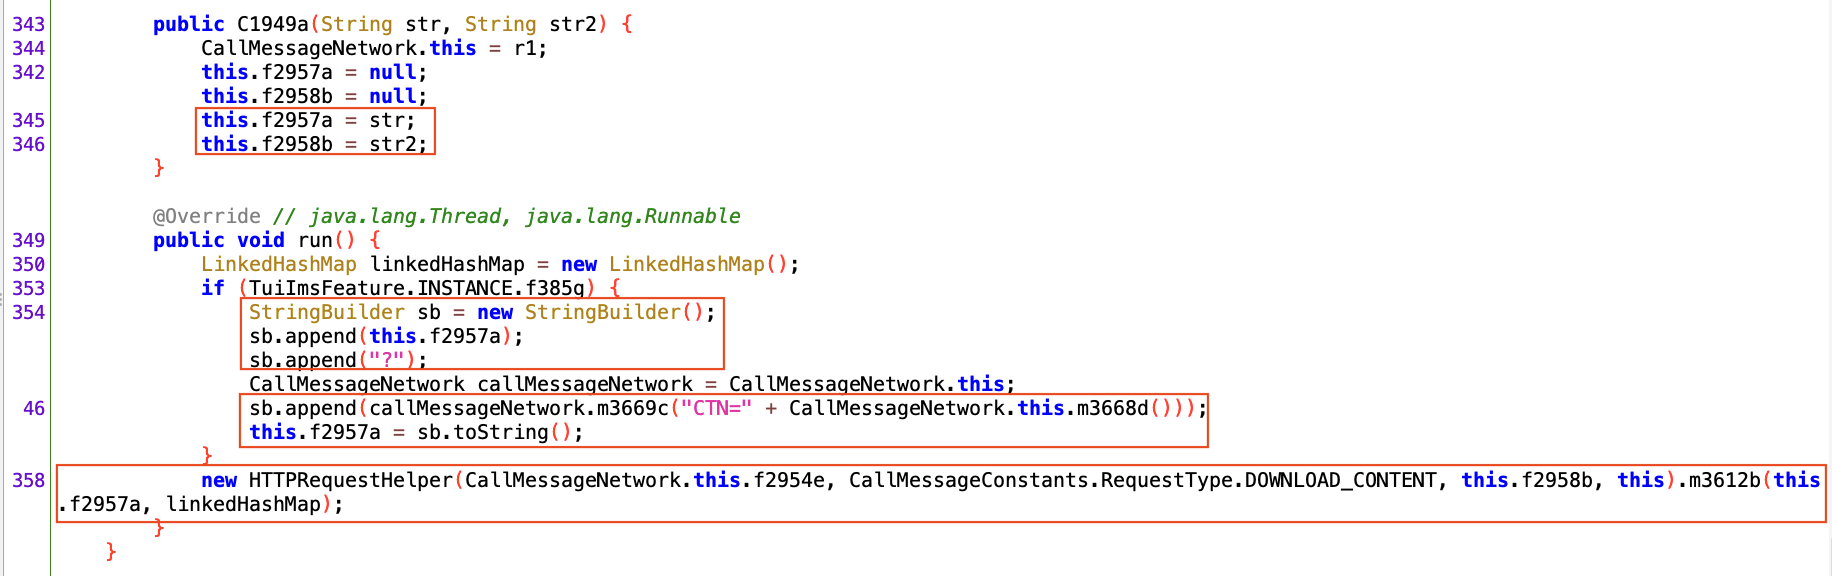1832x576 pixels.
Task: Click the C1949a constructor name
Action: tap(272, 24)
